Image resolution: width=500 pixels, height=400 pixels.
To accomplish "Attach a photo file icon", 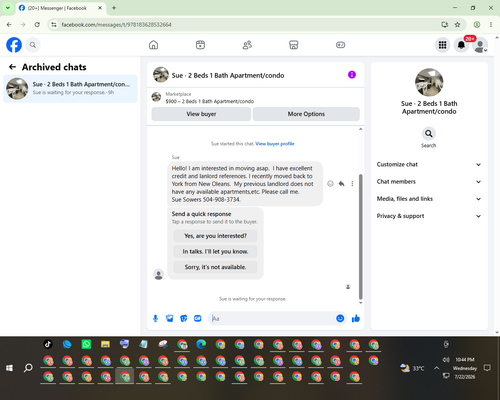I will coord(170,318).
